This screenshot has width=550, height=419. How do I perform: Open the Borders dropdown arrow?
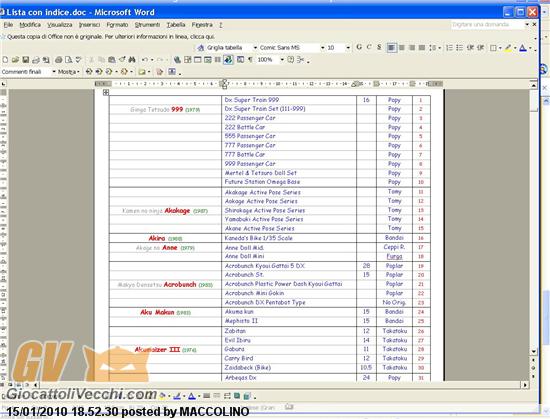[x=500, y=48]
